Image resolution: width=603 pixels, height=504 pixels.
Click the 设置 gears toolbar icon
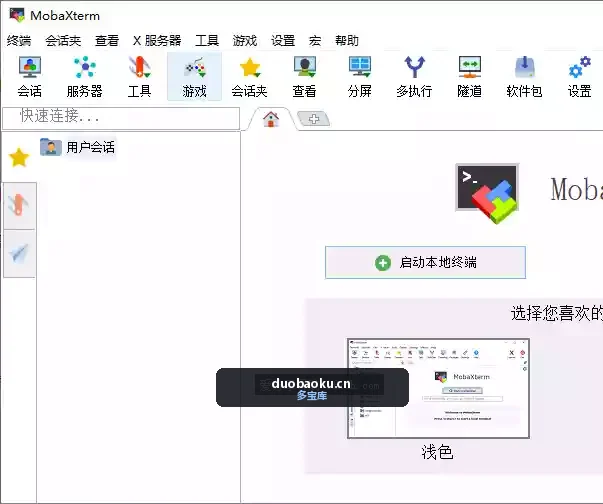point(580,77)
